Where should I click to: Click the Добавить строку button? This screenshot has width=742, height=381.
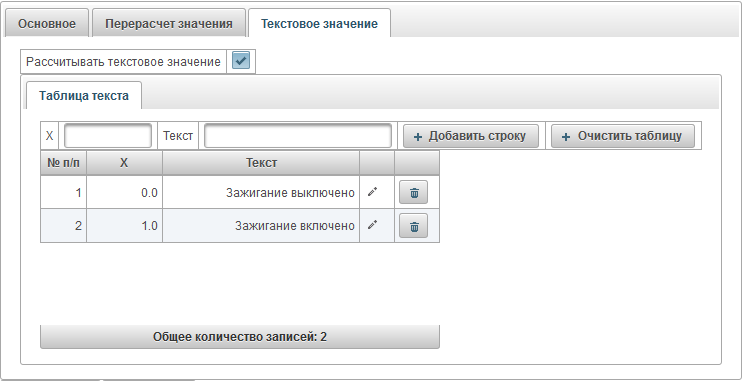471,136
